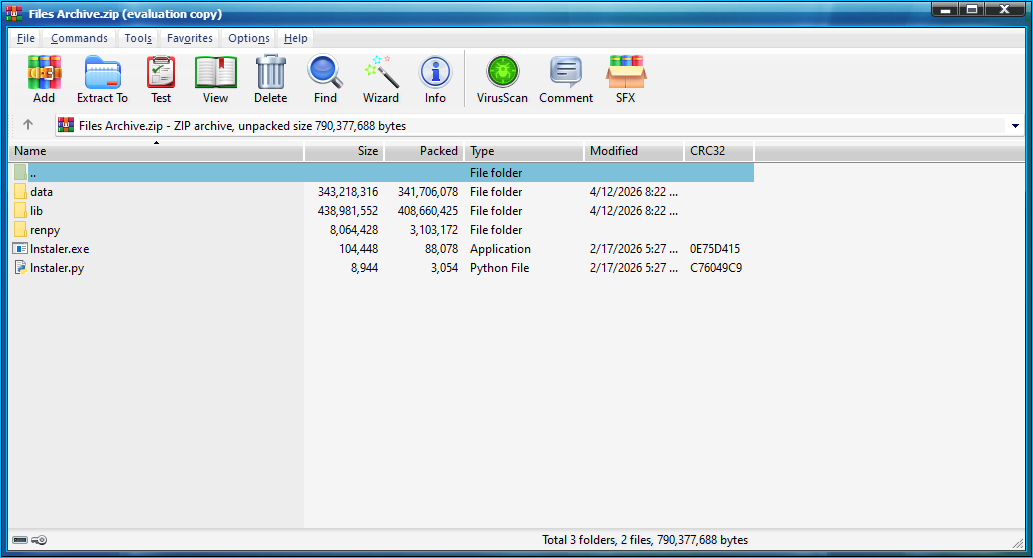Select the 'Instaler.exe' file name

point(59,249)
